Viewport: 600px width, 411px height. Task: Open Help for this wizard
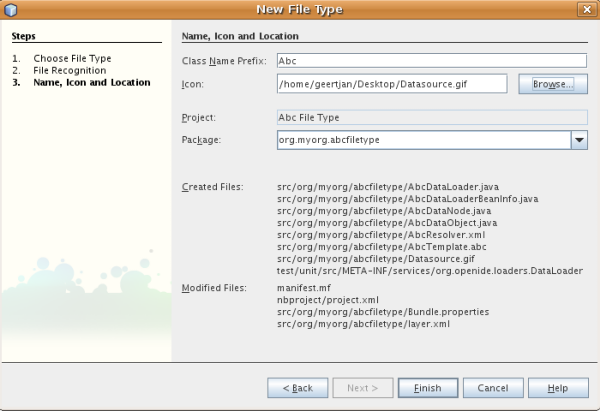(558, 387)
